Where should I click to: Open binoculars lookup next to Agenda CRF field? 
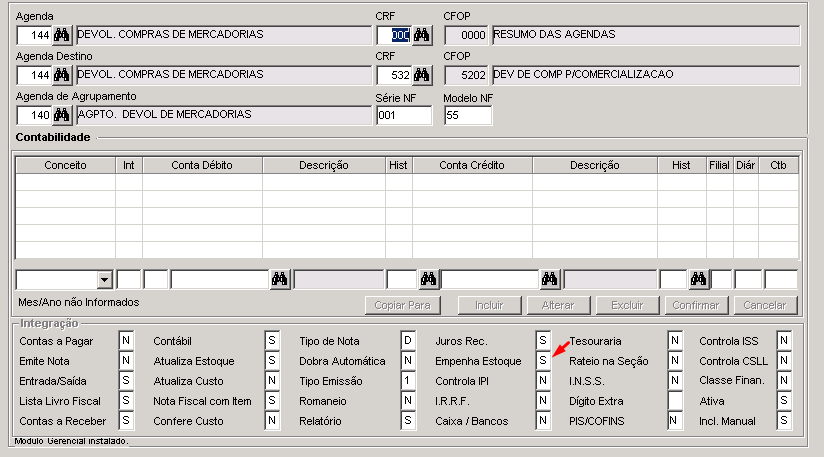pos(421,35)
